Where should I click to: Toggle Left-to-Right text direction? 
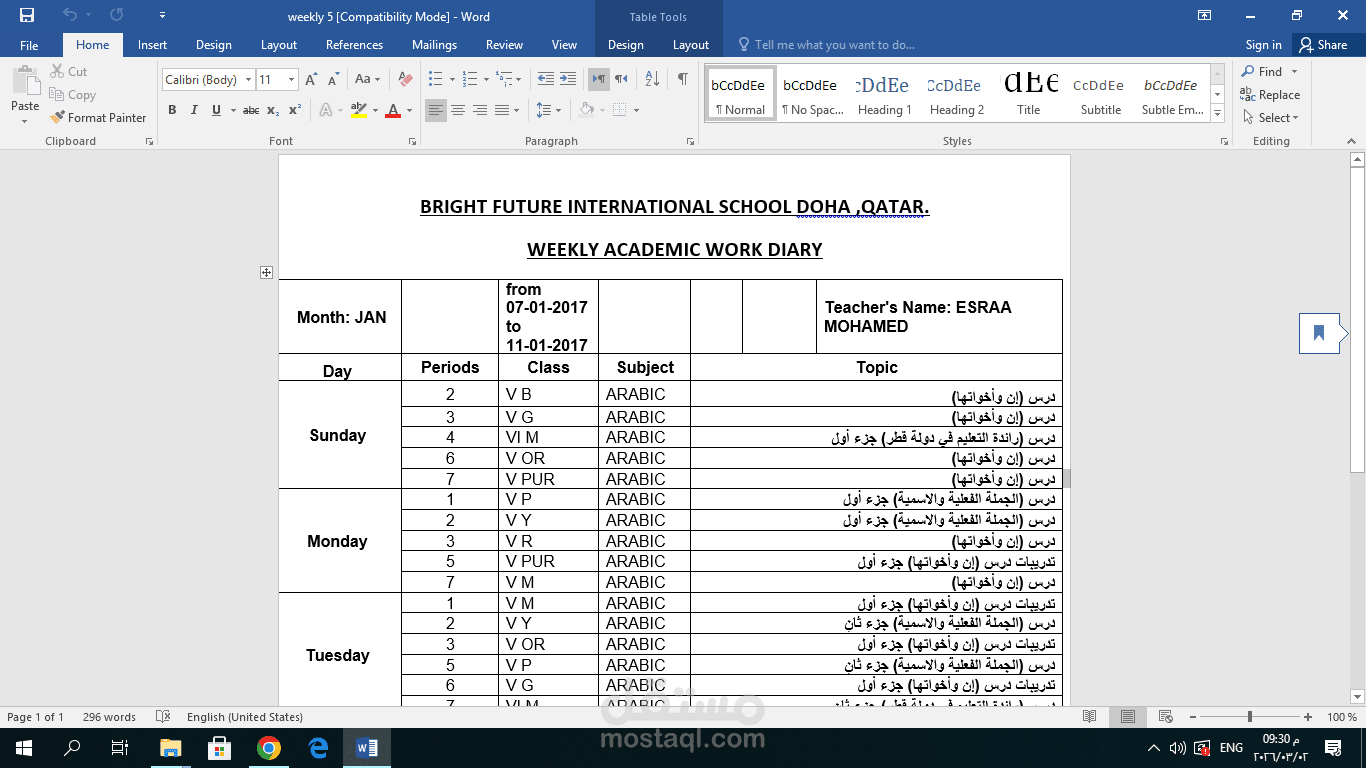coord(599,79)
